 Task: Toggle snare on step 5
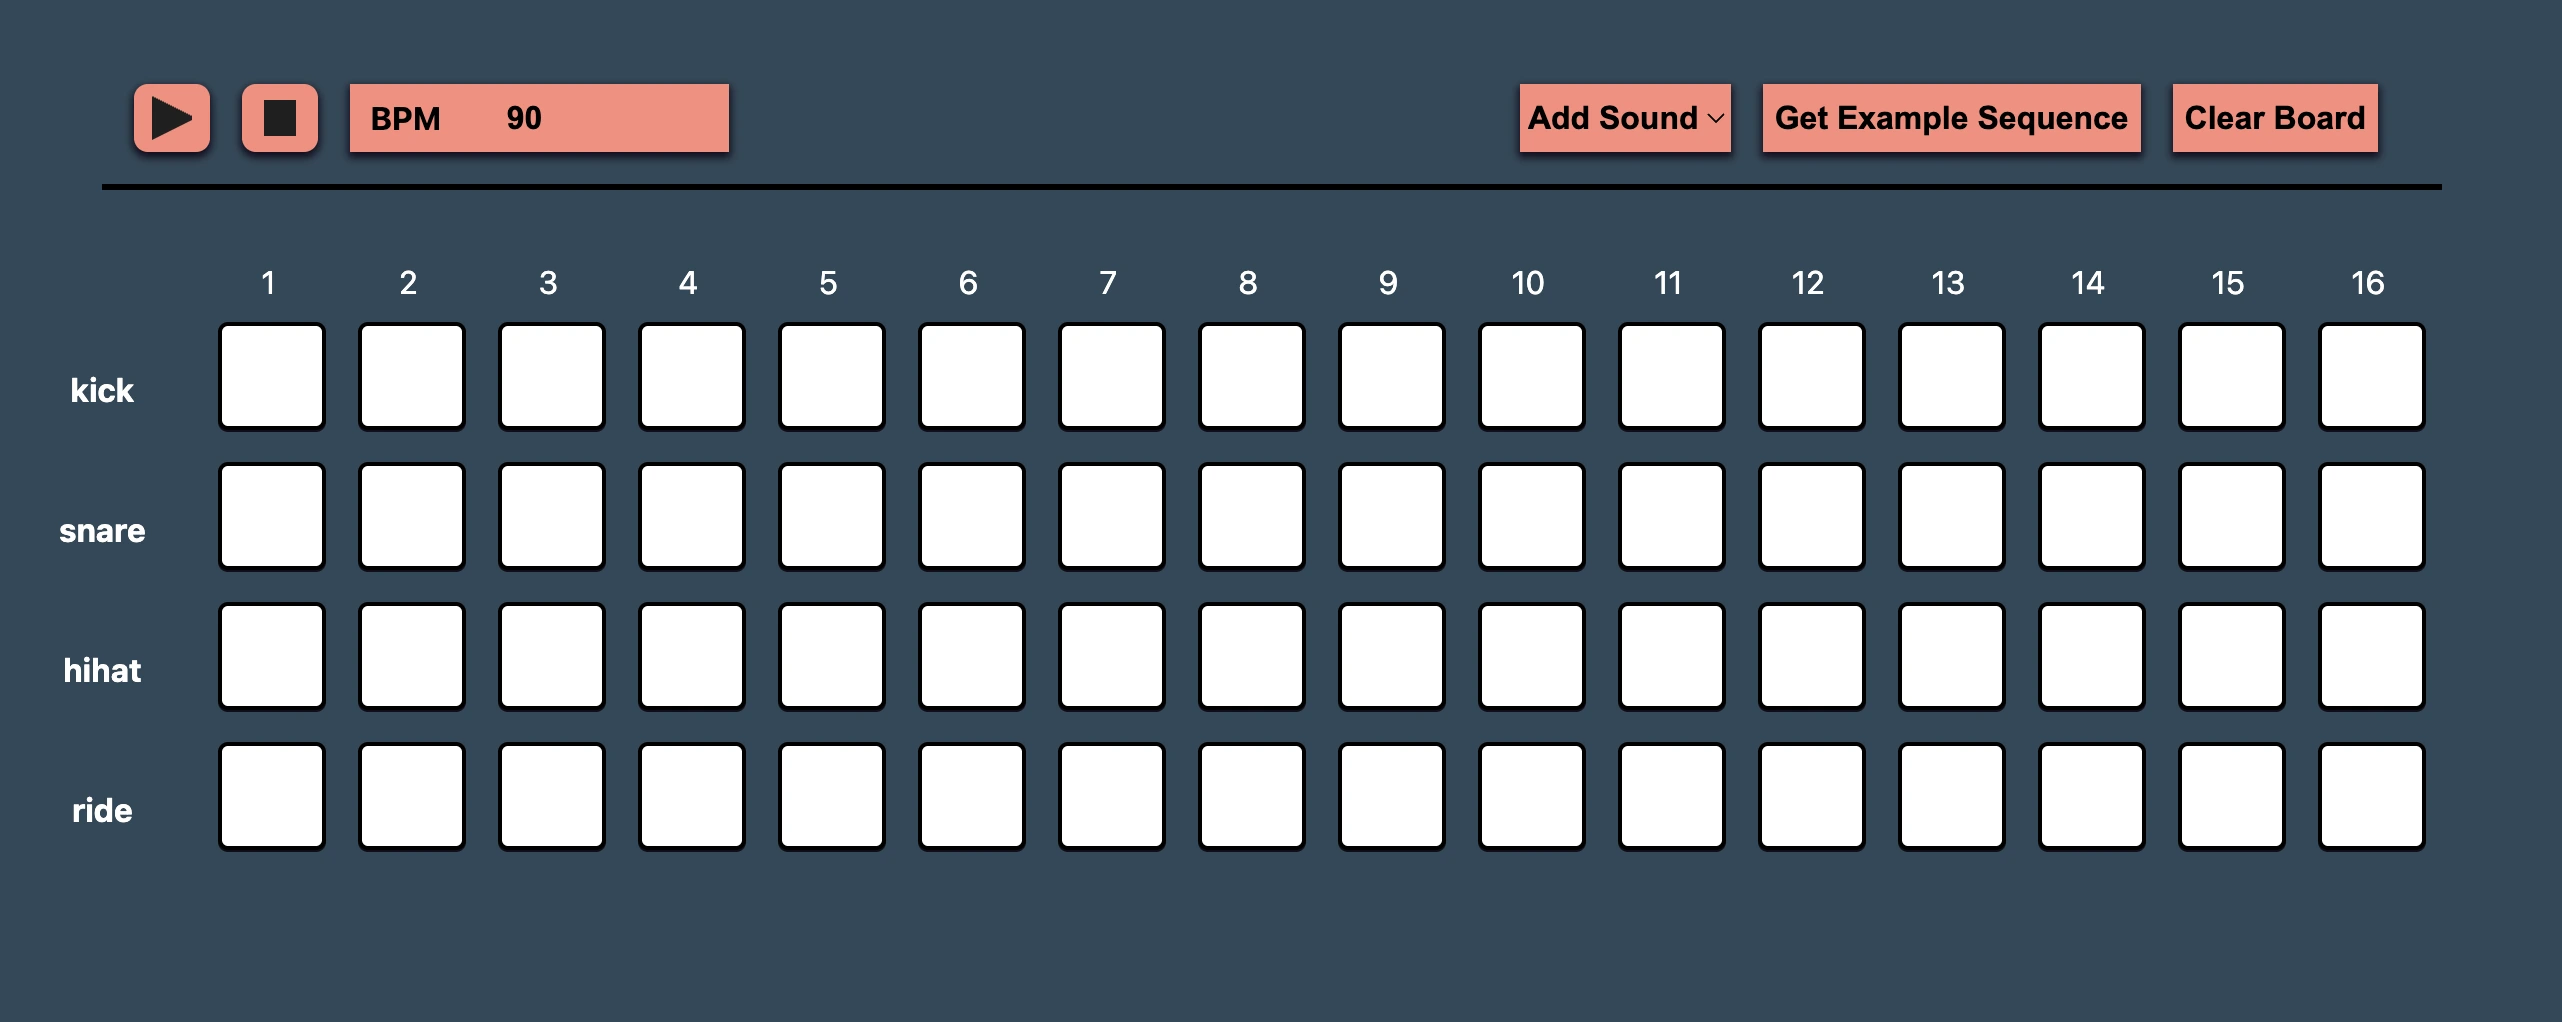831,516
